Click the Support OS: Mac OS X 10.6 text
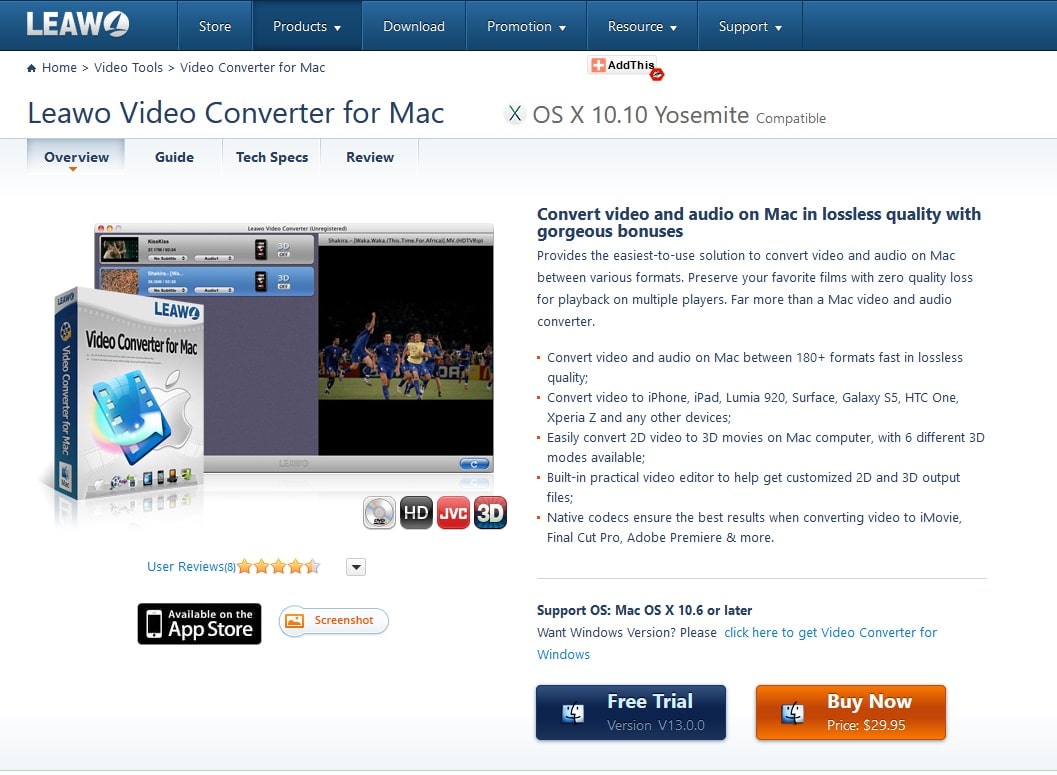 tap(644, 610)
